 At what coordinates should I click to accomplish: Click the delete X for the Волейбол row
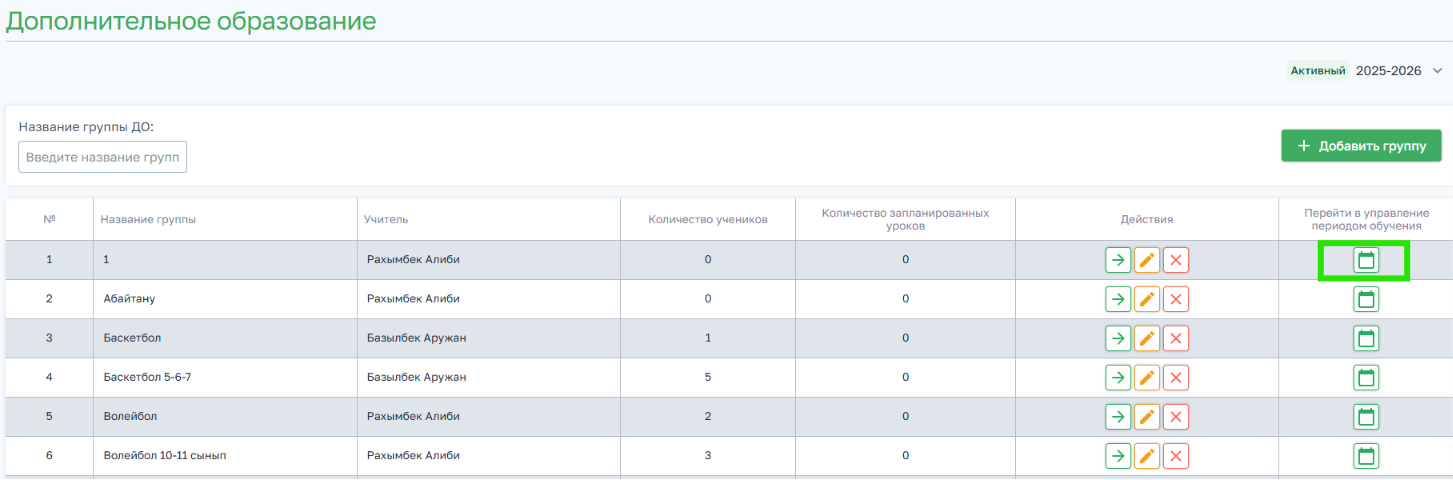click(1176, 416)
